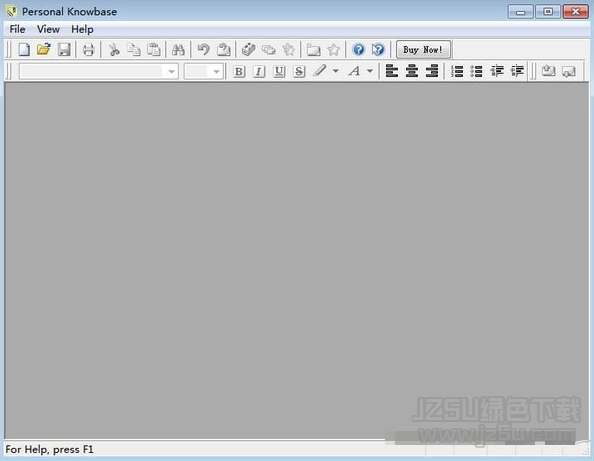Open the View menu
Viewport: 594px width, 461px height.
[x=48, y=29]
